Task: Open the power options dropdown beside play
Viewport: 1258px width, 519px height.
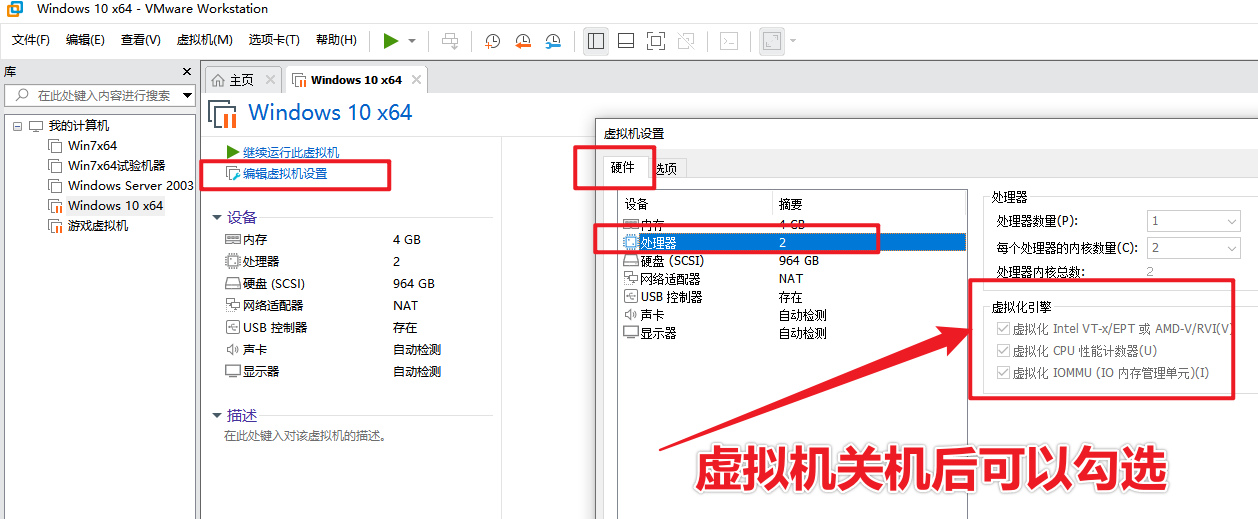Action: [412, 41]
